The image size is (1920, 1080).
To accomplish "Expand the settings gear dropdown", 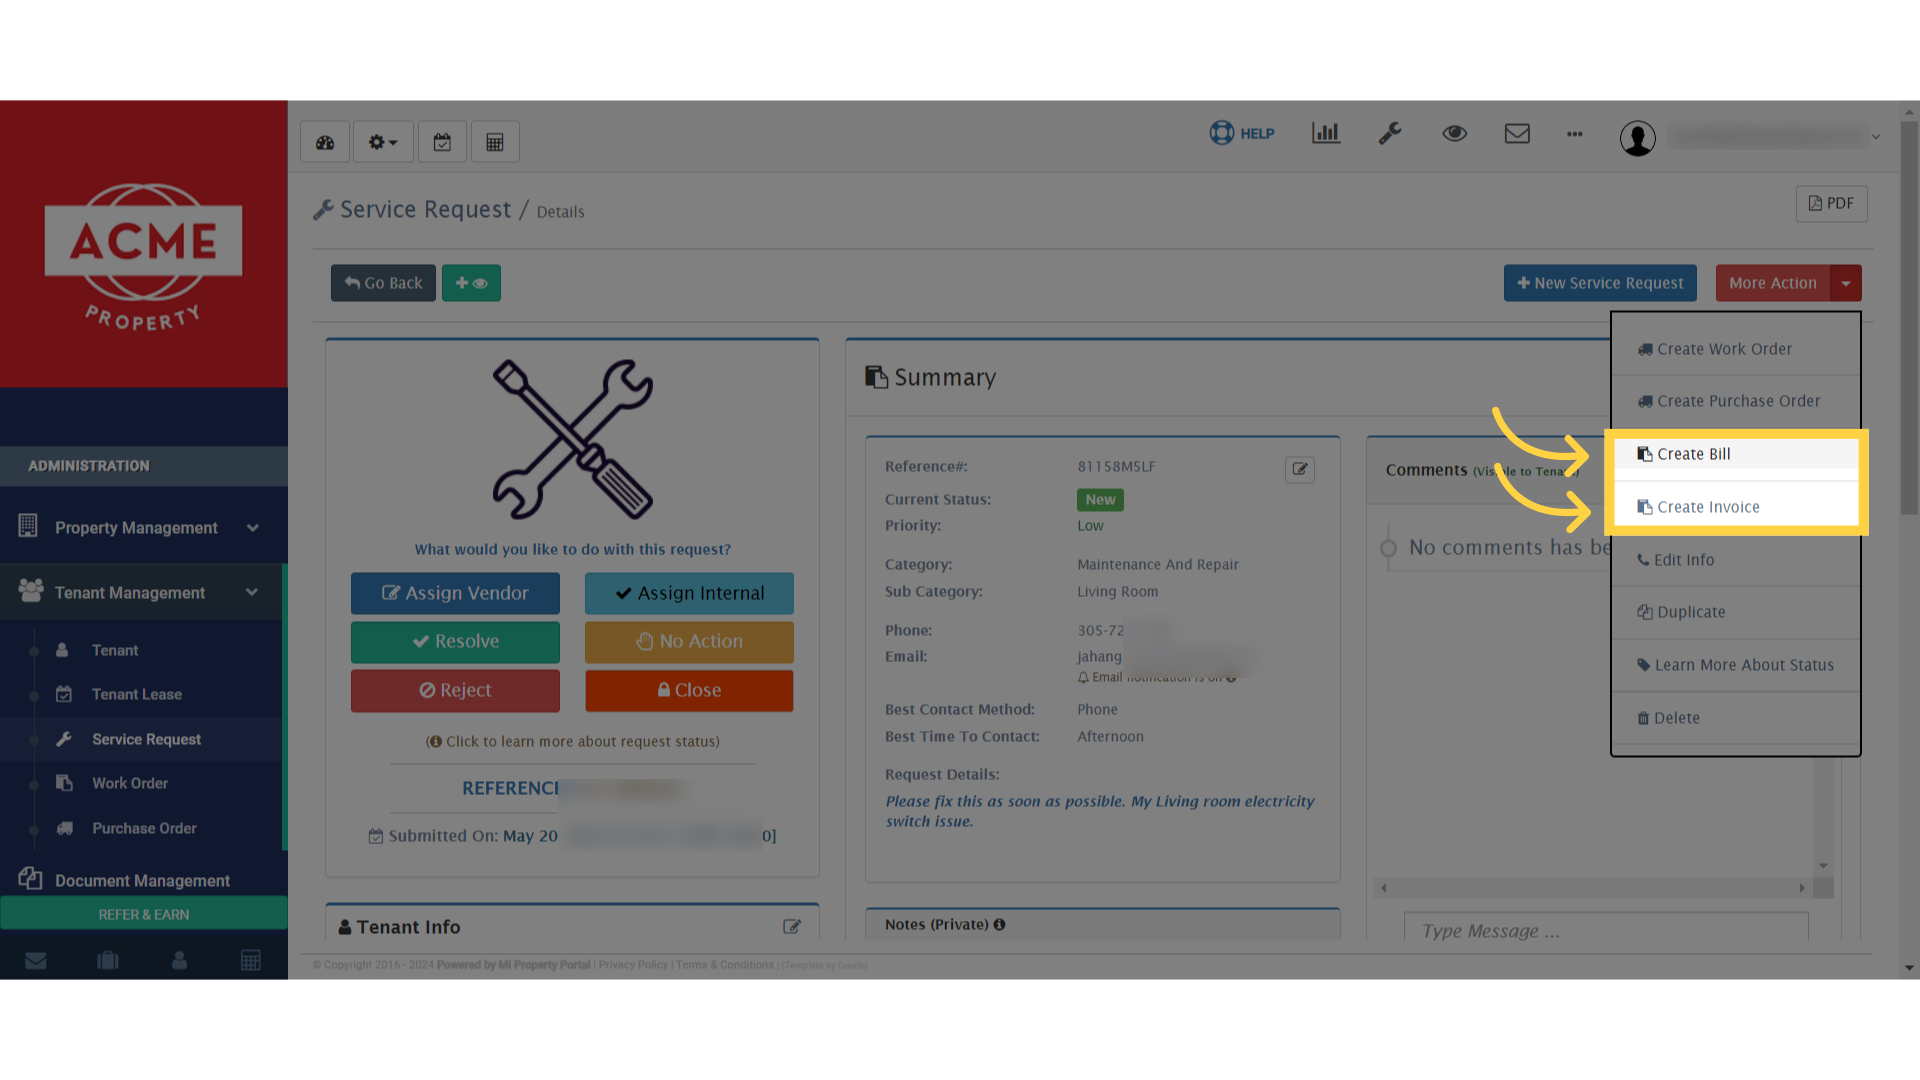I will pyautogui.click(x=382, y=142).
